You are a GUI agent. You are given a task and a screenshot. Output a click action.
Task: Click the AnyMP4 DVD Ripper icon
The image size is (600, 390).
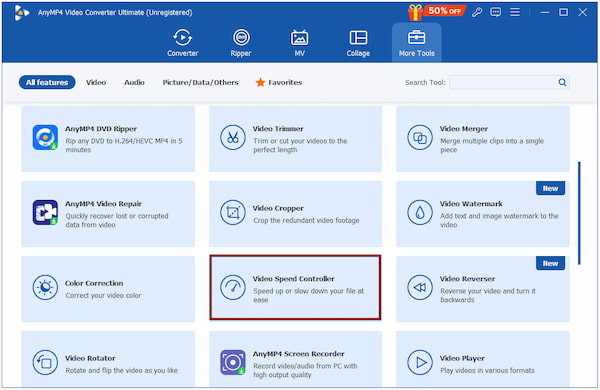(45, 137)
